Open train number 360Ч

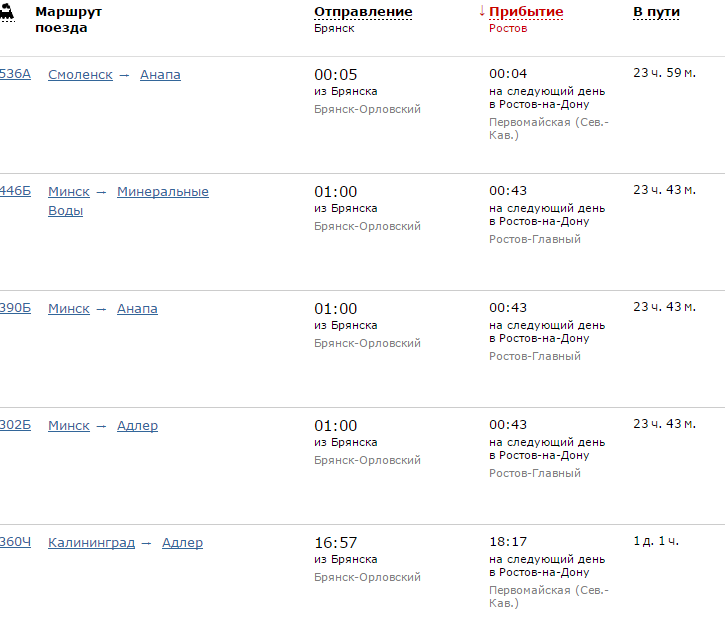click(15, 543)
